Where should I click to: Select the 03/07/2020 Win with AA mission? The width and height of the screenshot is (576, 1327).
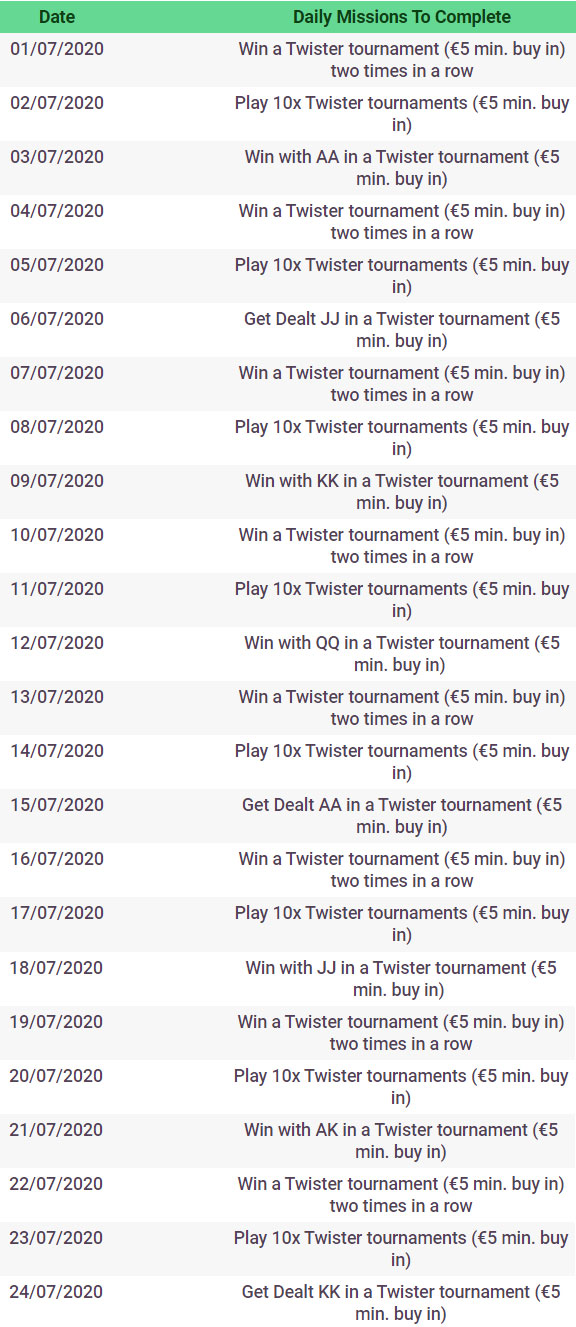(x=402, y=168)
